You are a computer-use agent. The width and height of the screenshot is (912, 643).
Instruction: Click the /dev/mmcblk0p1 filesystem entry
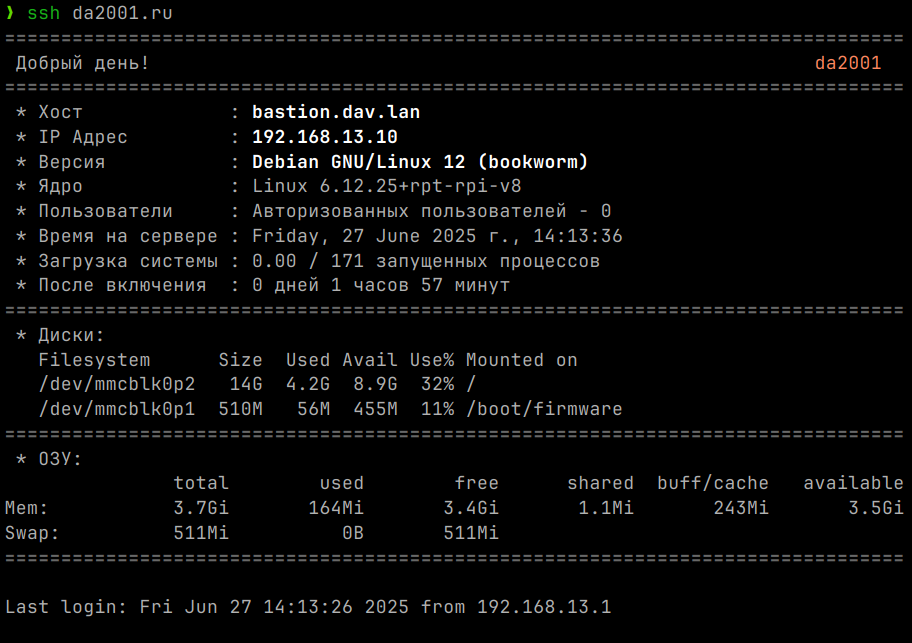point(116,409)
